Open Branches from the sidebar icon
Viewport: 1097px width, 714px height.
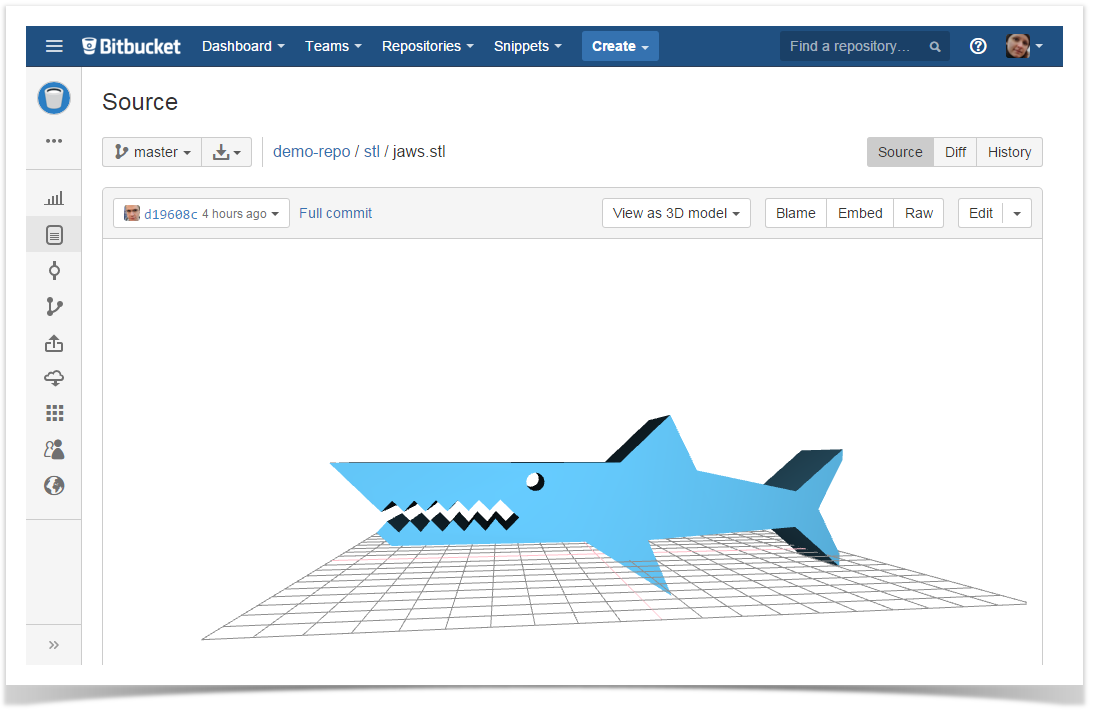pyautogui.click(x=54, y=307)
